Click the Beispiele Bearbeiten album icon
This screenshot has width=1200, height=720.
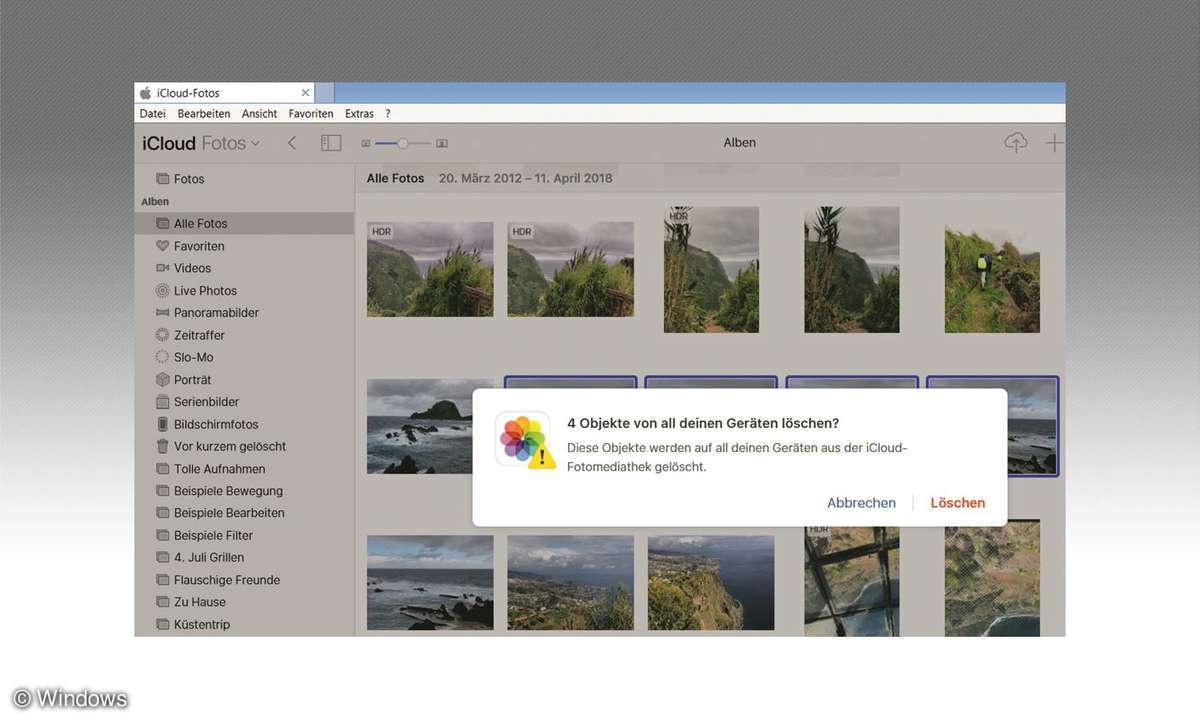pos(162,513)
